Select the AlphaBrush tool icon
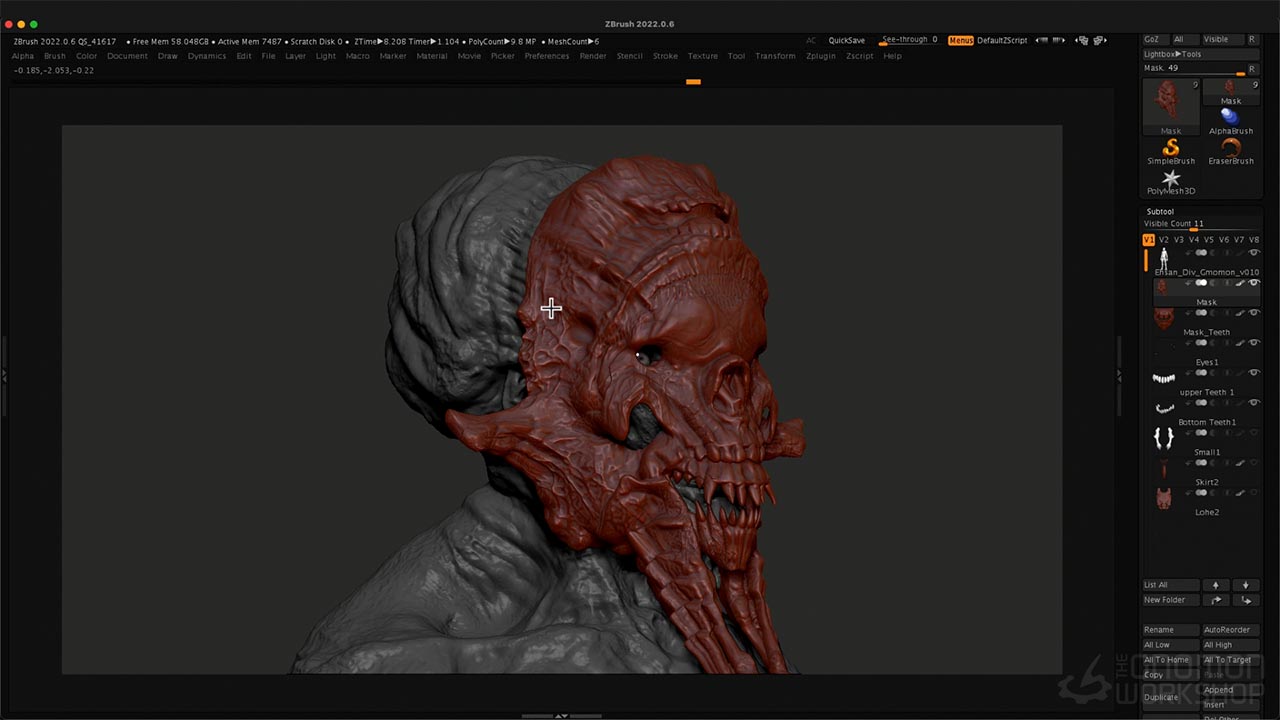Screen dimensions: 1280x720 pyautogui.click(x=1230, y=117)
